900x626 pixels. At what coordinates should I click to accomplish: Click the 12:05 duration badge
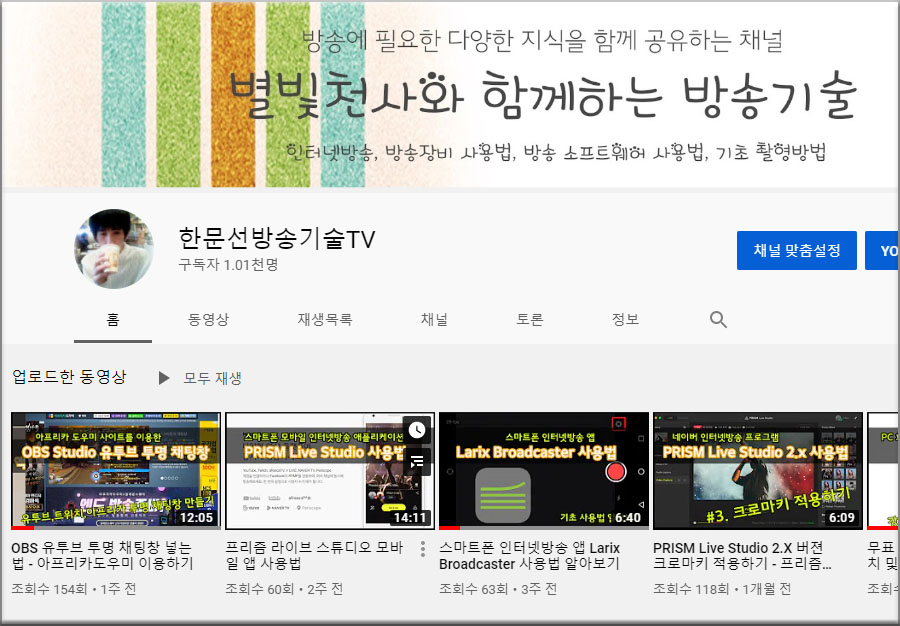196,518
